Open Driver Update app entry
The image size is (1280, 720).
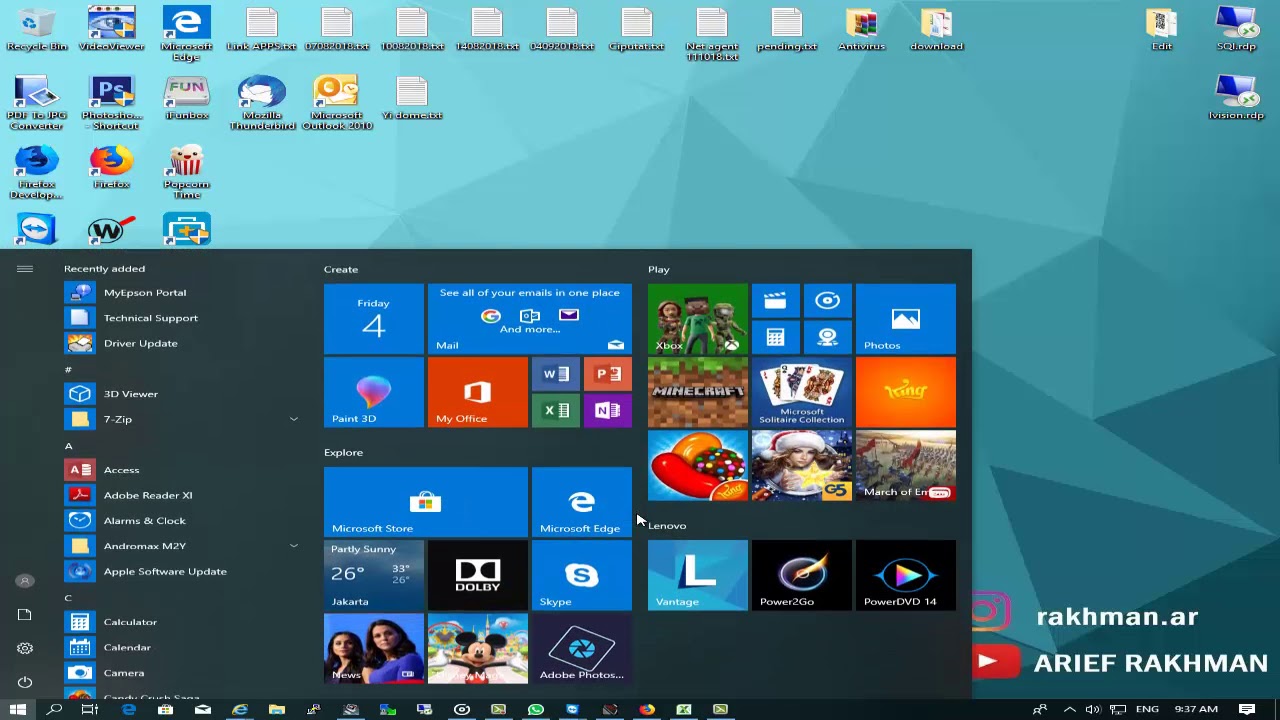point(184,343)
